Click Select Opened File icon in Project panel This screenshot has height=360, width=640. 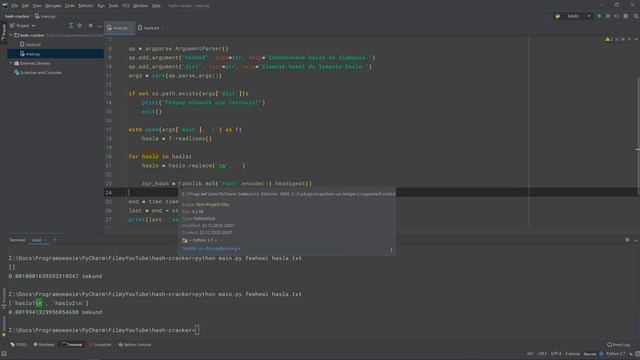point(80,26)
